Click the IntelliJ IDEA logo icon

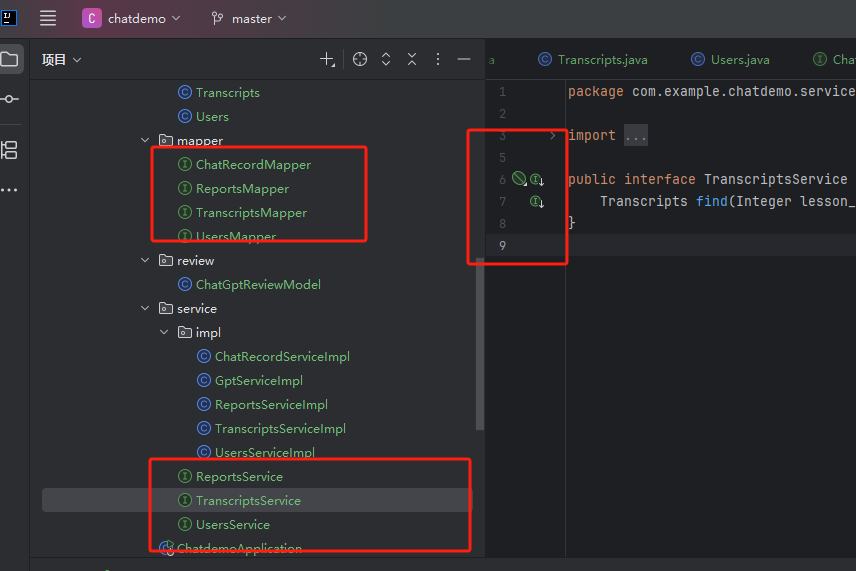(x=9, y=17)
